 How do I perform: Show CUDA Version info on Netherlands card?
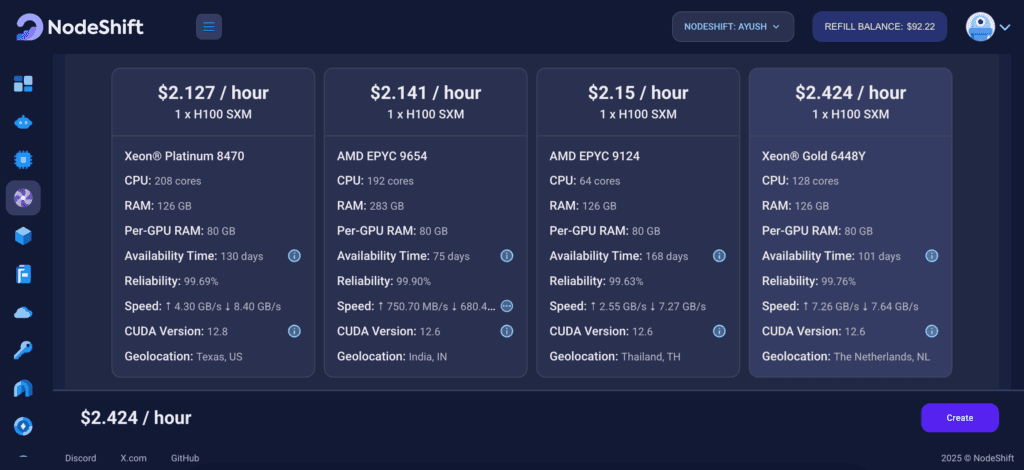pyautogui.click(x=932, y=331)
